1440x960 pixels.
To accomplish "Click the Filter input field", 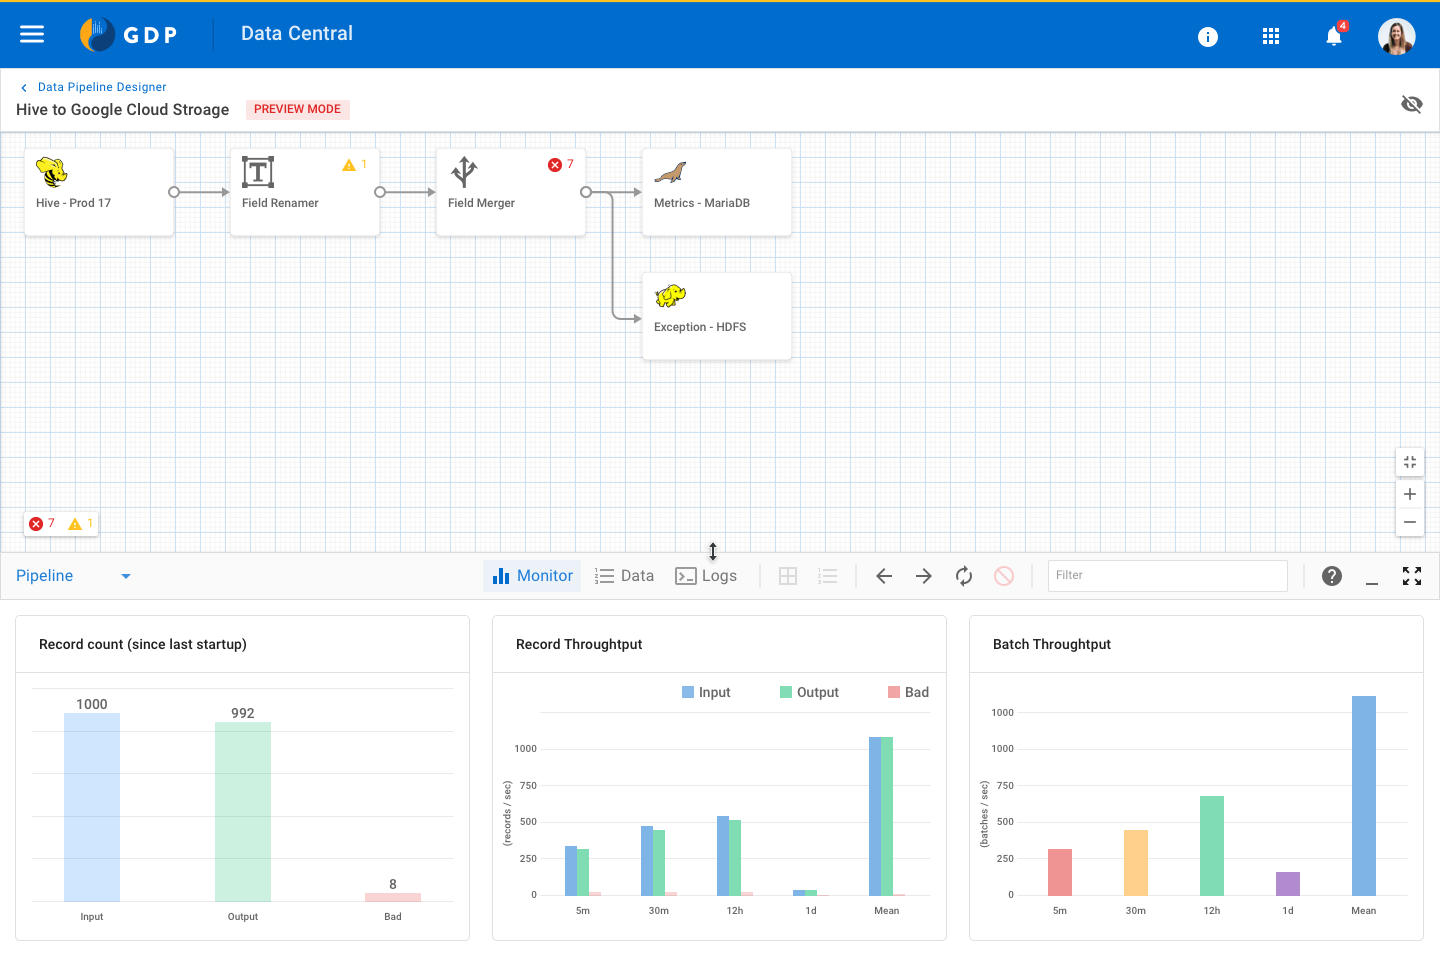I will coord(1167,576).
